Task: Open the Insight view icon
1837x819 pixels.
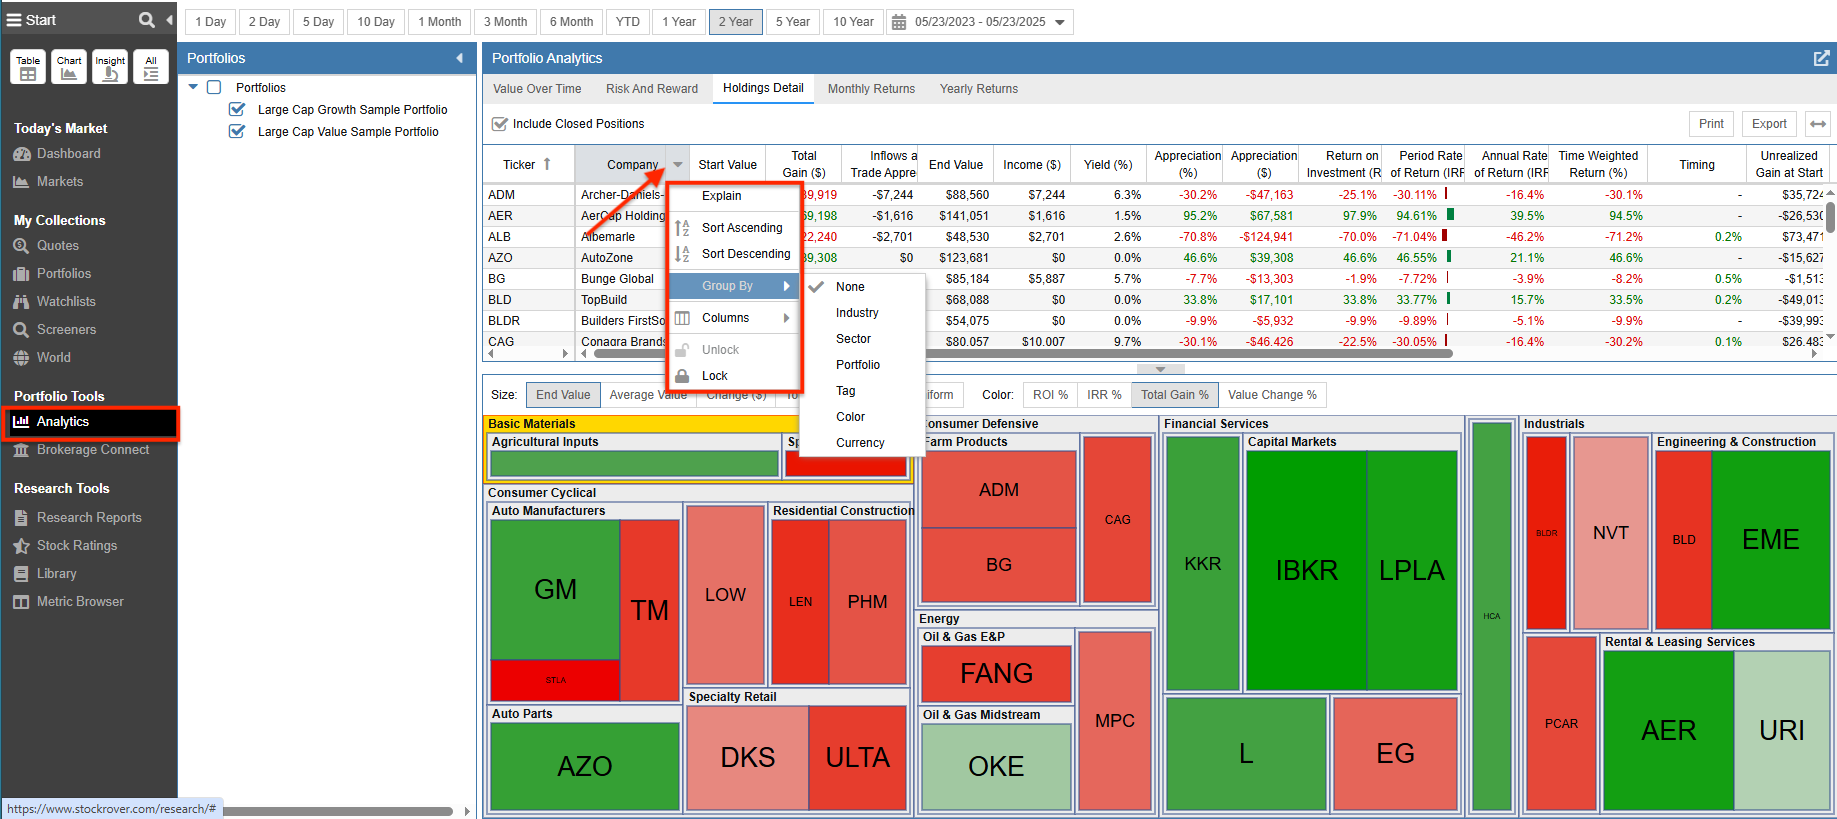Action: 110,67
